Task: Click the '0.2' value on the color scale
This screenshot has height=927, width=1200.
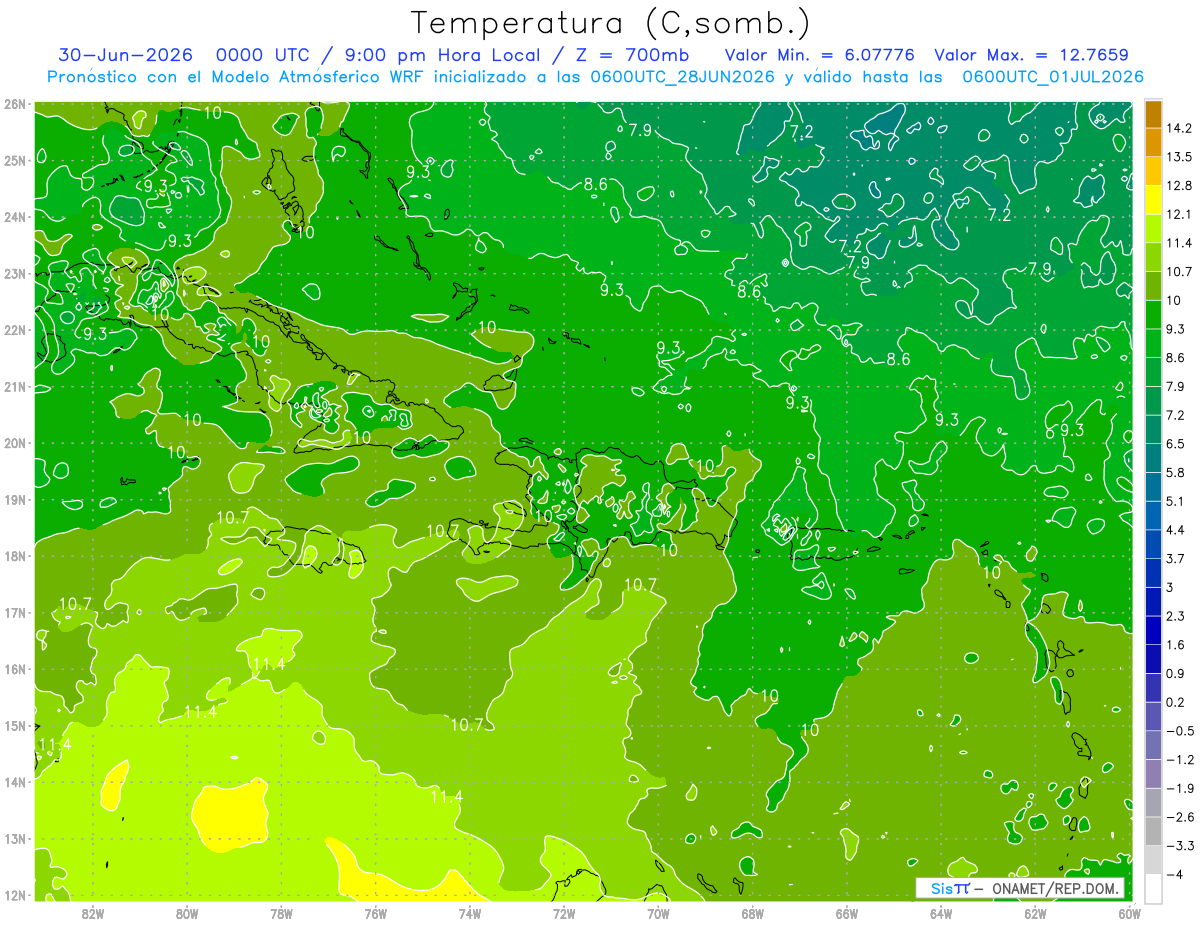Action: (1177, 702)
